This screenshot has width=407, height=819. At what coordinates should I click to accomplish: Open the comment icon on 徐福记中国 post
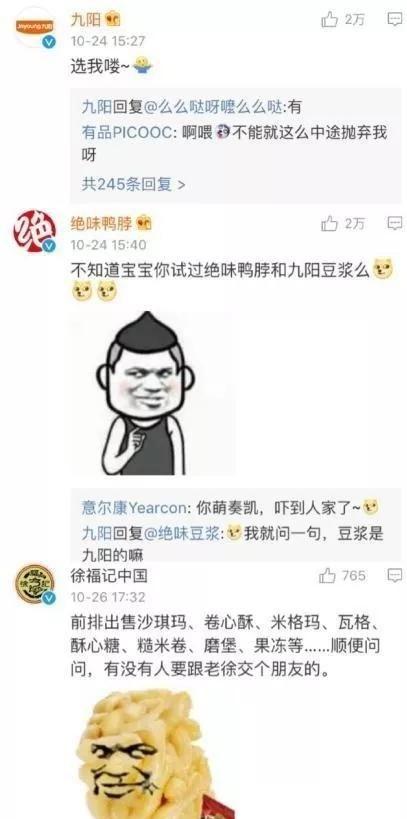point(394,576)
